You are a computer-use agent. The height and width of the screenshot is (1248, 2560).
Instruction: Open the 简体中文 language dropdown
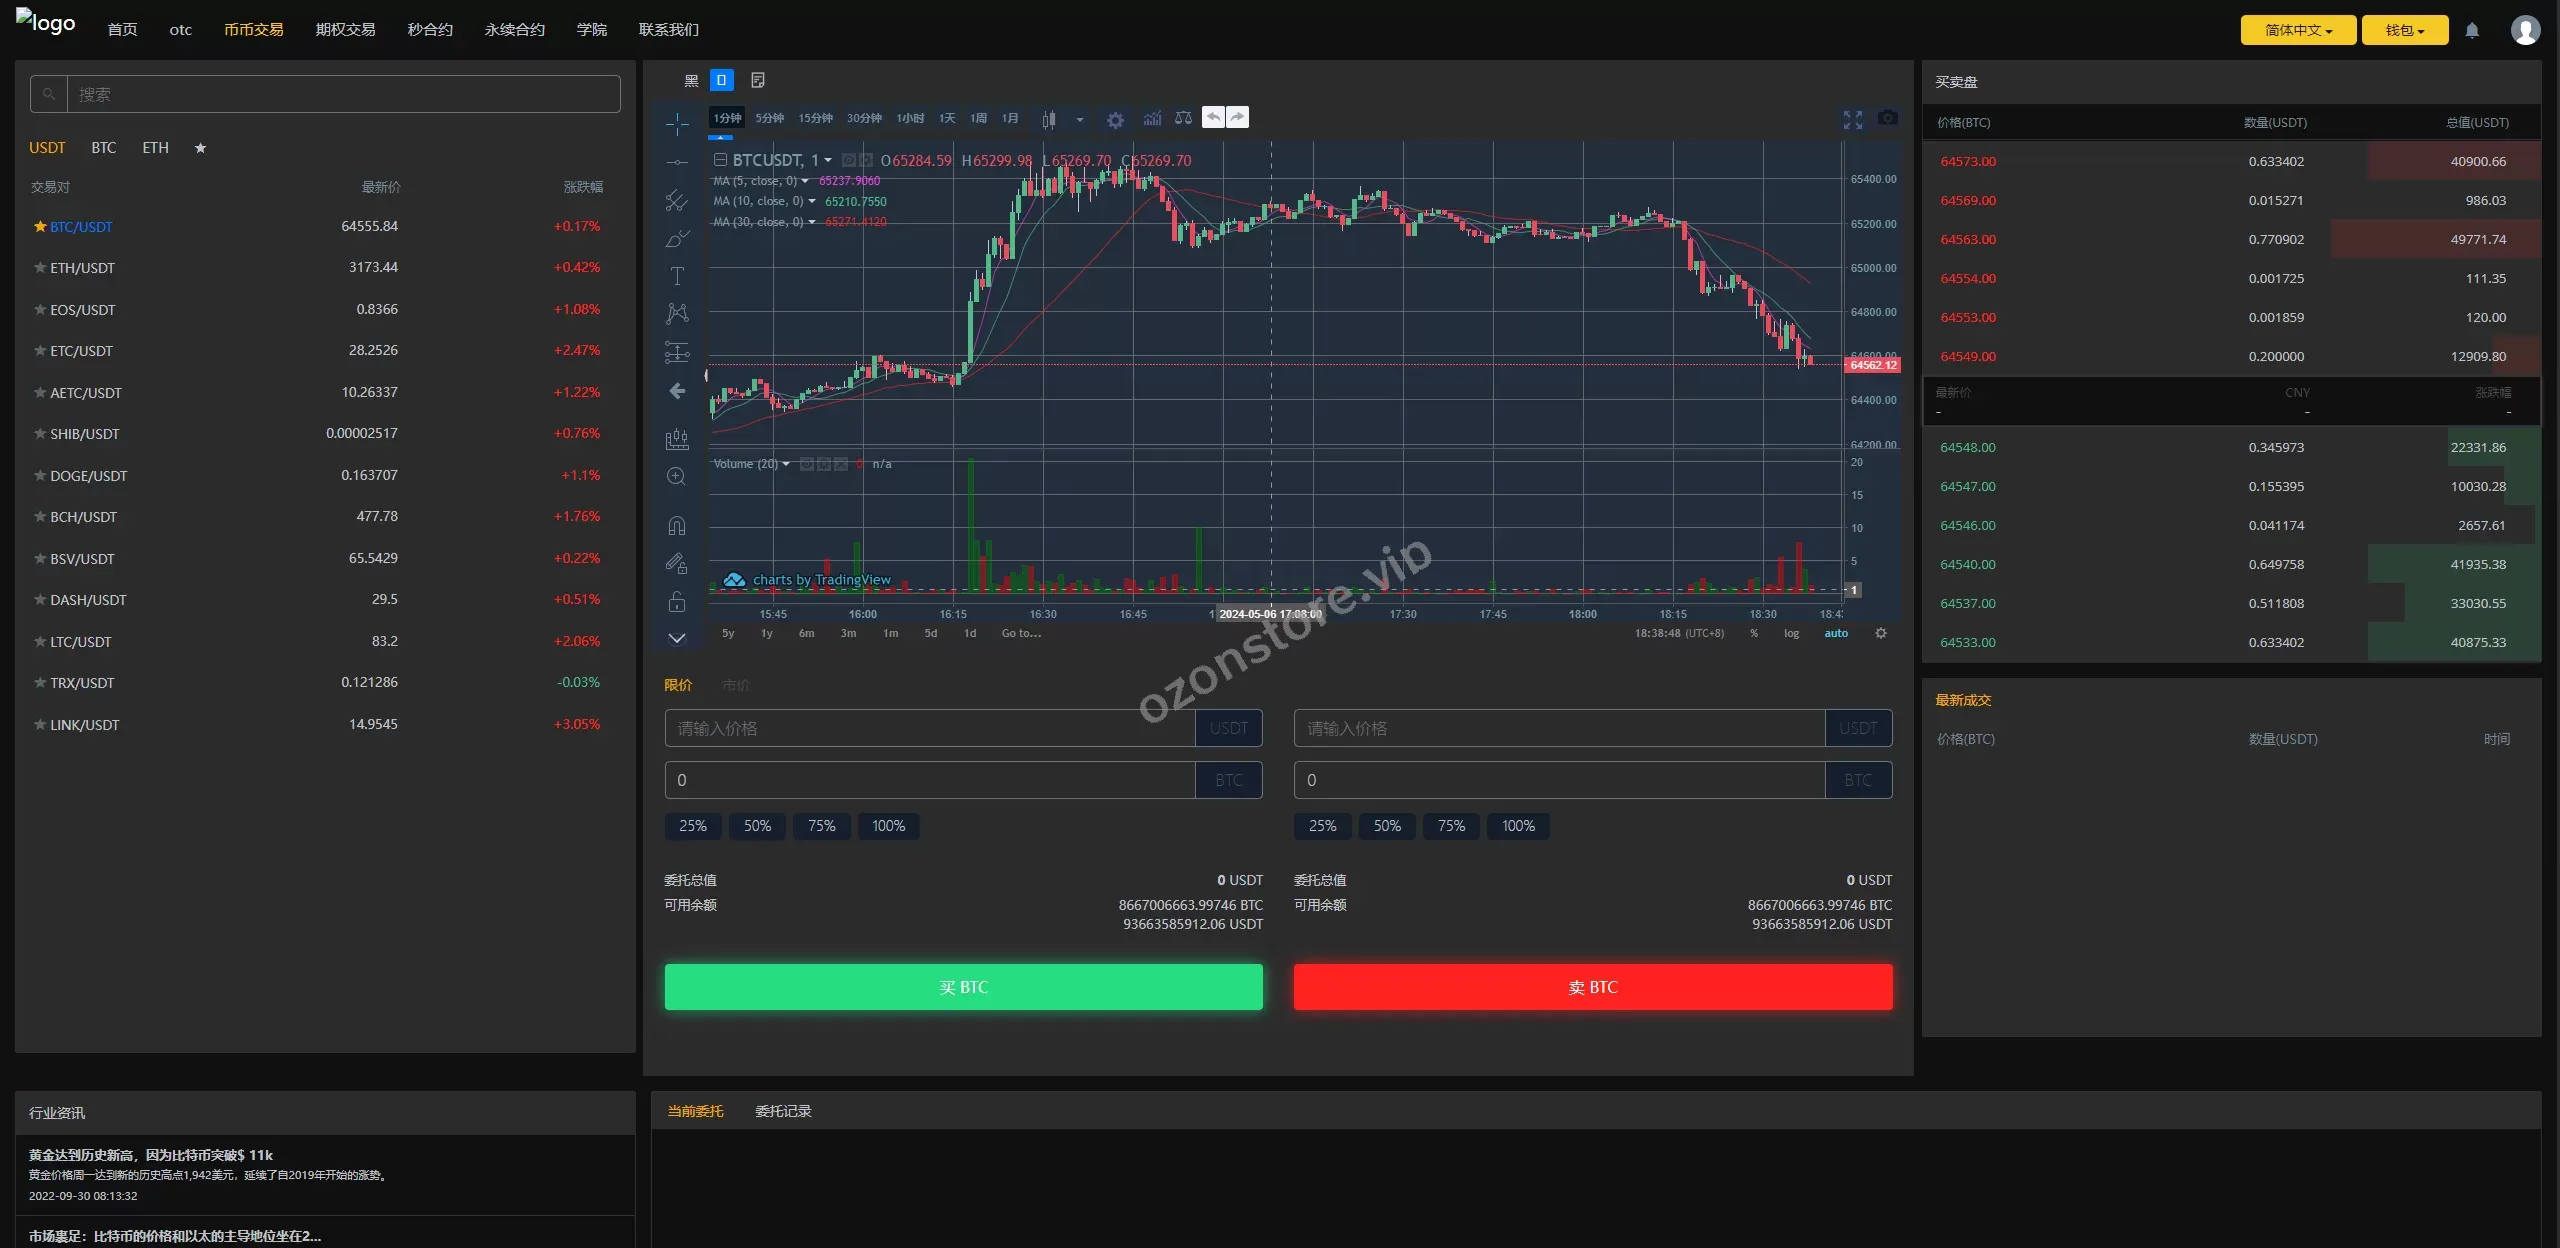tap(2297, 30)
